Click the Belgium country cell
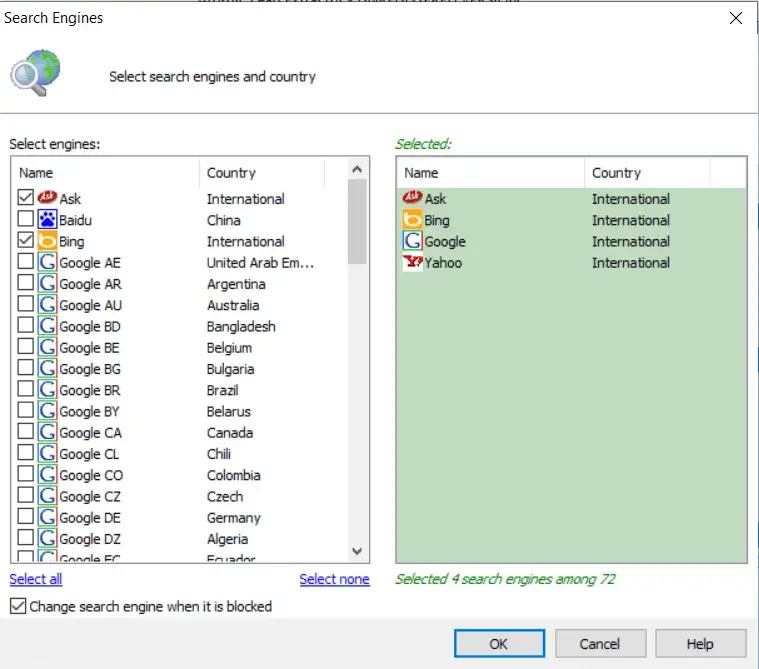 pos(229,348)
